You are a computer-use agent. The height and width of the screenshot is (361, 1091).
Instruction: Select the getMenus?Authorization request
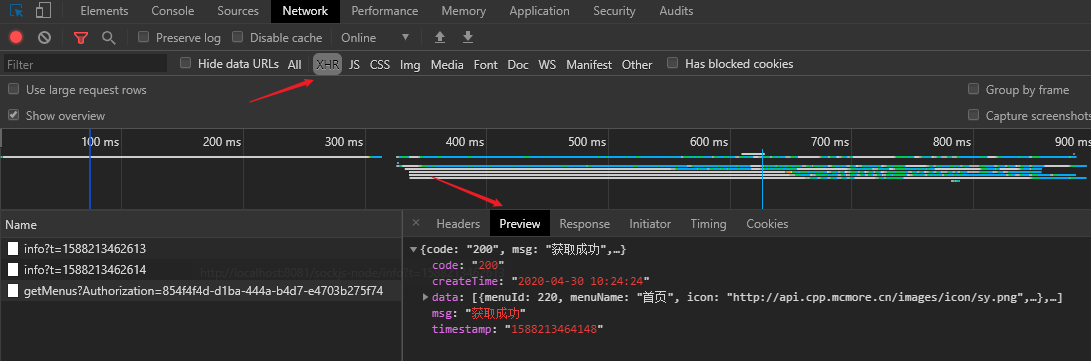click(201, 290)
